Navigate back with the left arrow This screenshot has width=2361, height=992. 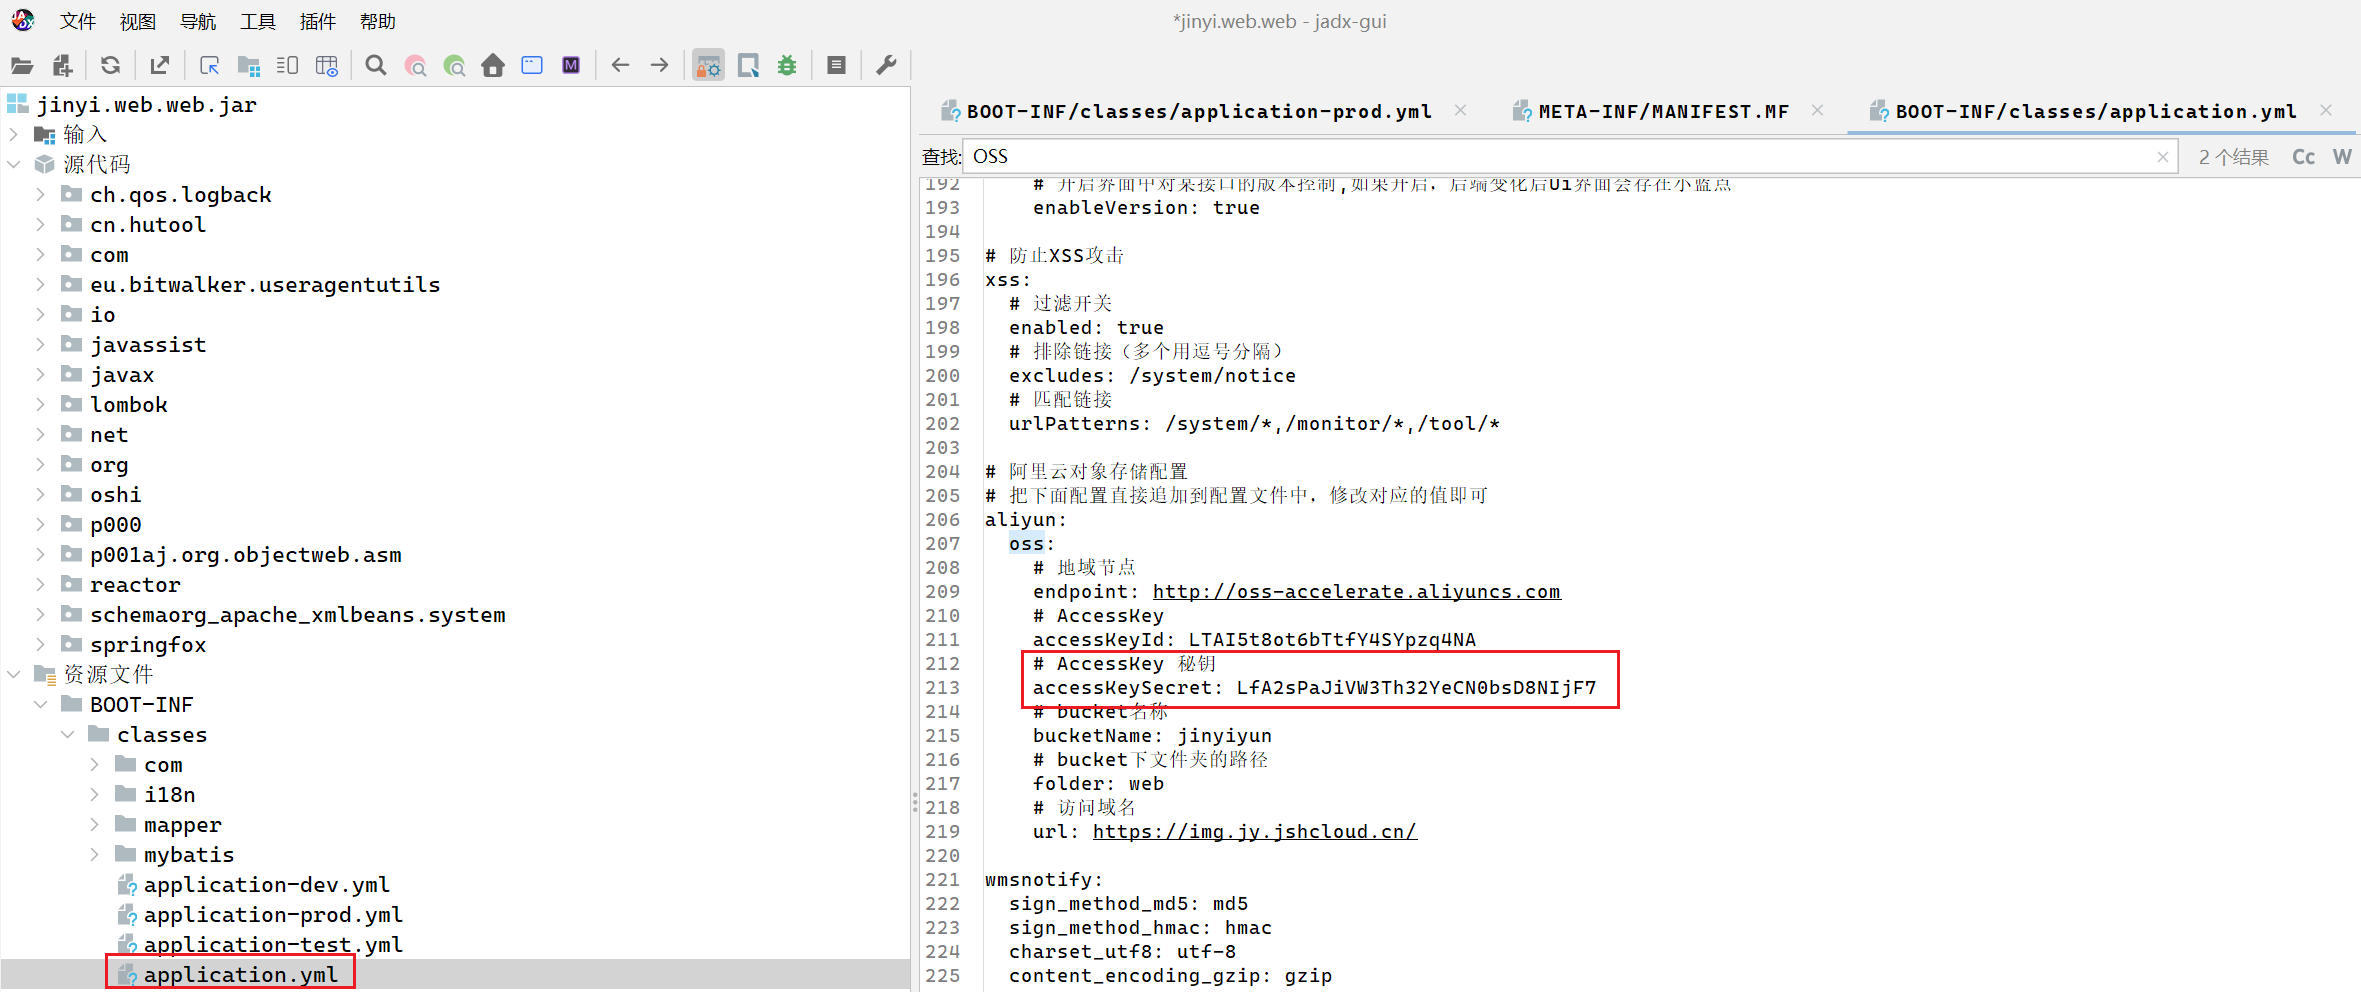(620, 66)
